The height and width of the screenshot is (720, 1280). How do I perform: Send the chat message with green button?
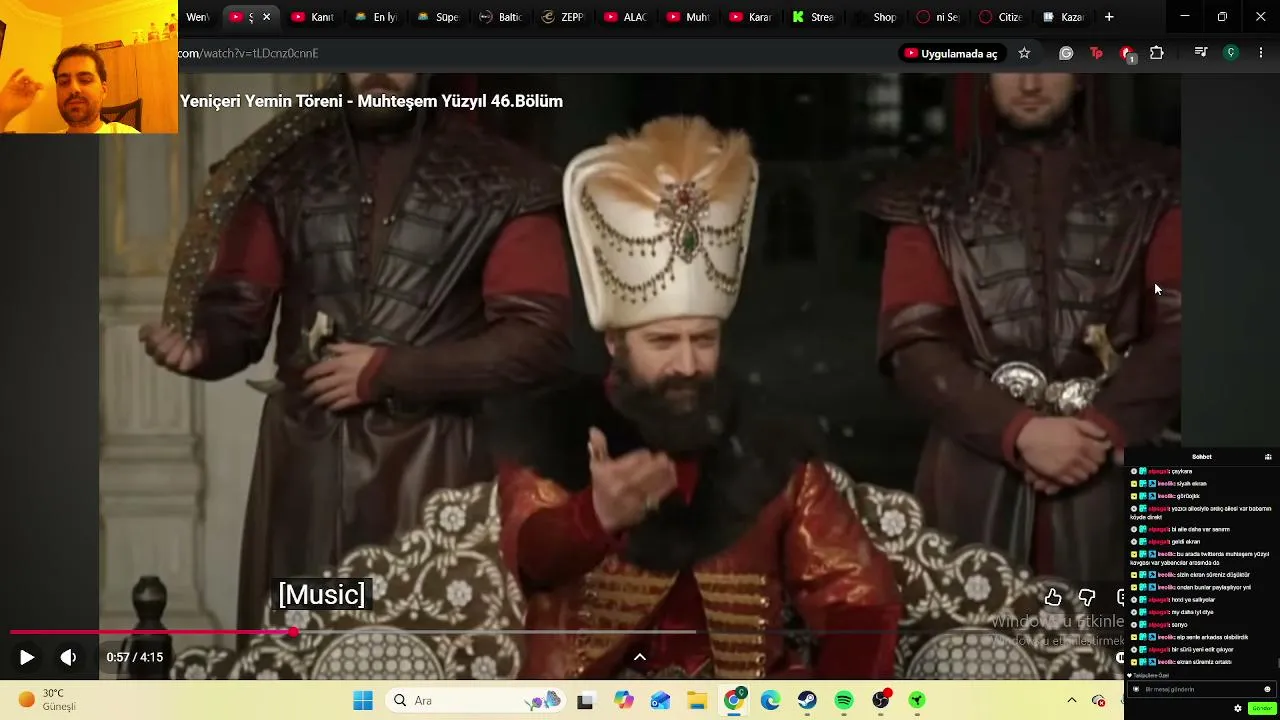click(x=1261, y=708)
